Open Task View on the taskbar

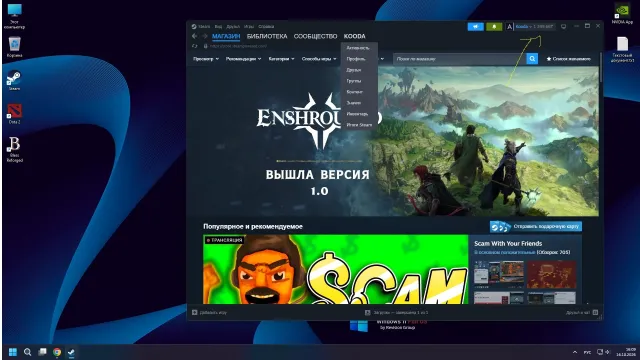tap(42, 352)
